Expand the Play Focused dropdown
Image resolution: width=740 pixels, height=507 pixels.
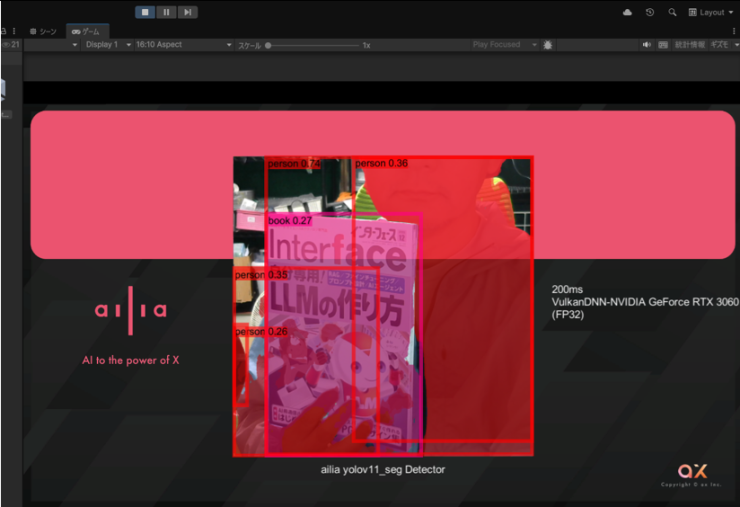501,45
